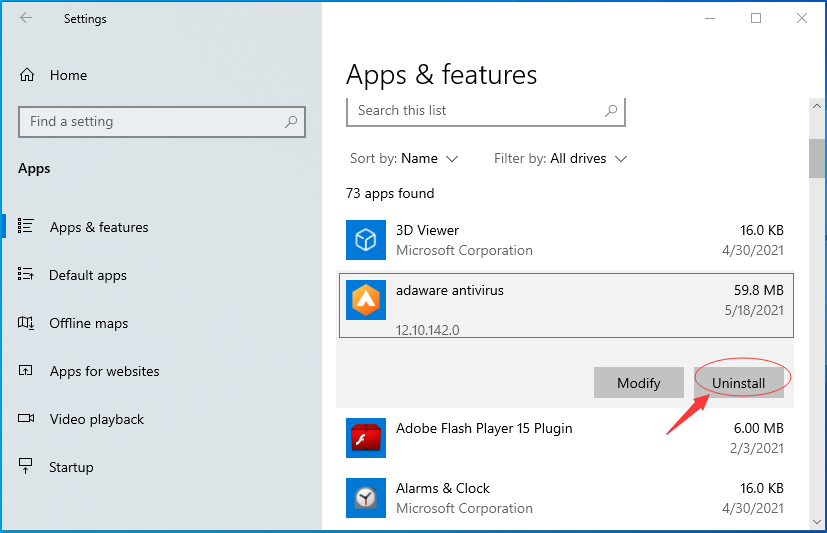Click the Modify button for adaware
Viewport: 827px width, 533px height.
coord(639,383)
